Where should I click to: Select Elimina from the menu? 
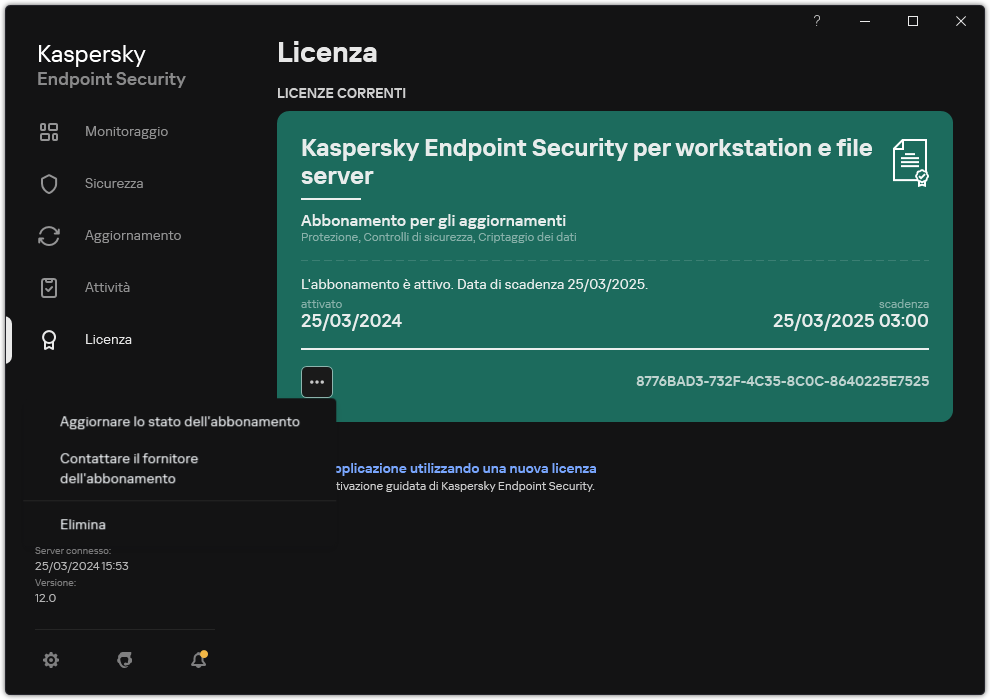[x=83, y=524]
